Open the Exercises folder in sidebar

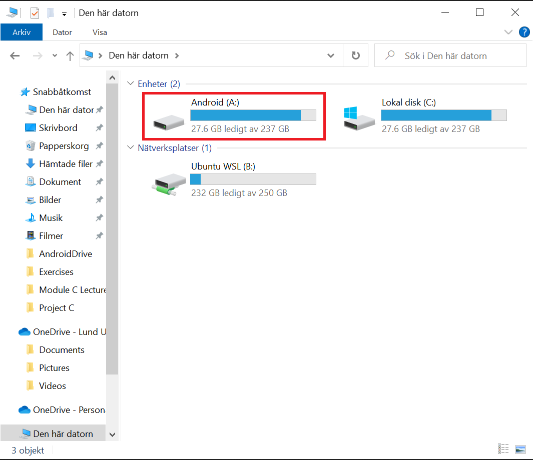point(50,272)
